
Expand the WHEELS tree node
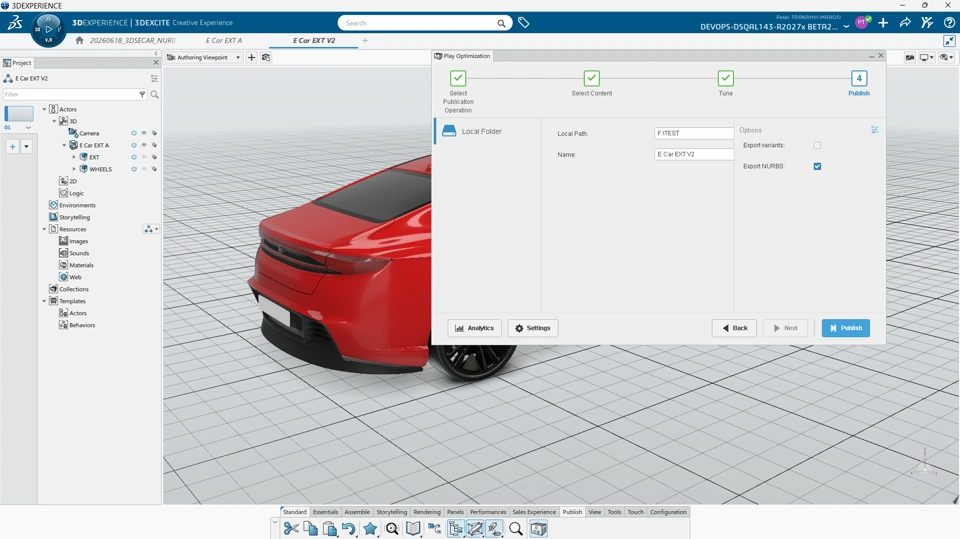click(75, 169)
